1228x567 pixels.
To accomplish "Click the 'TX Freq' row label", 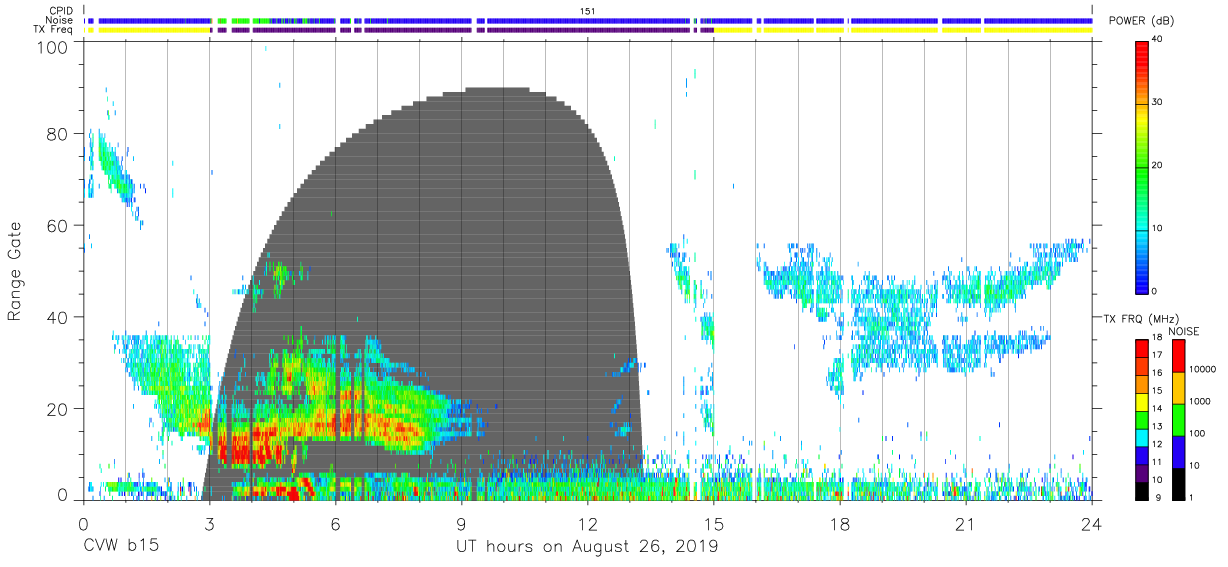I will (54, 30).
